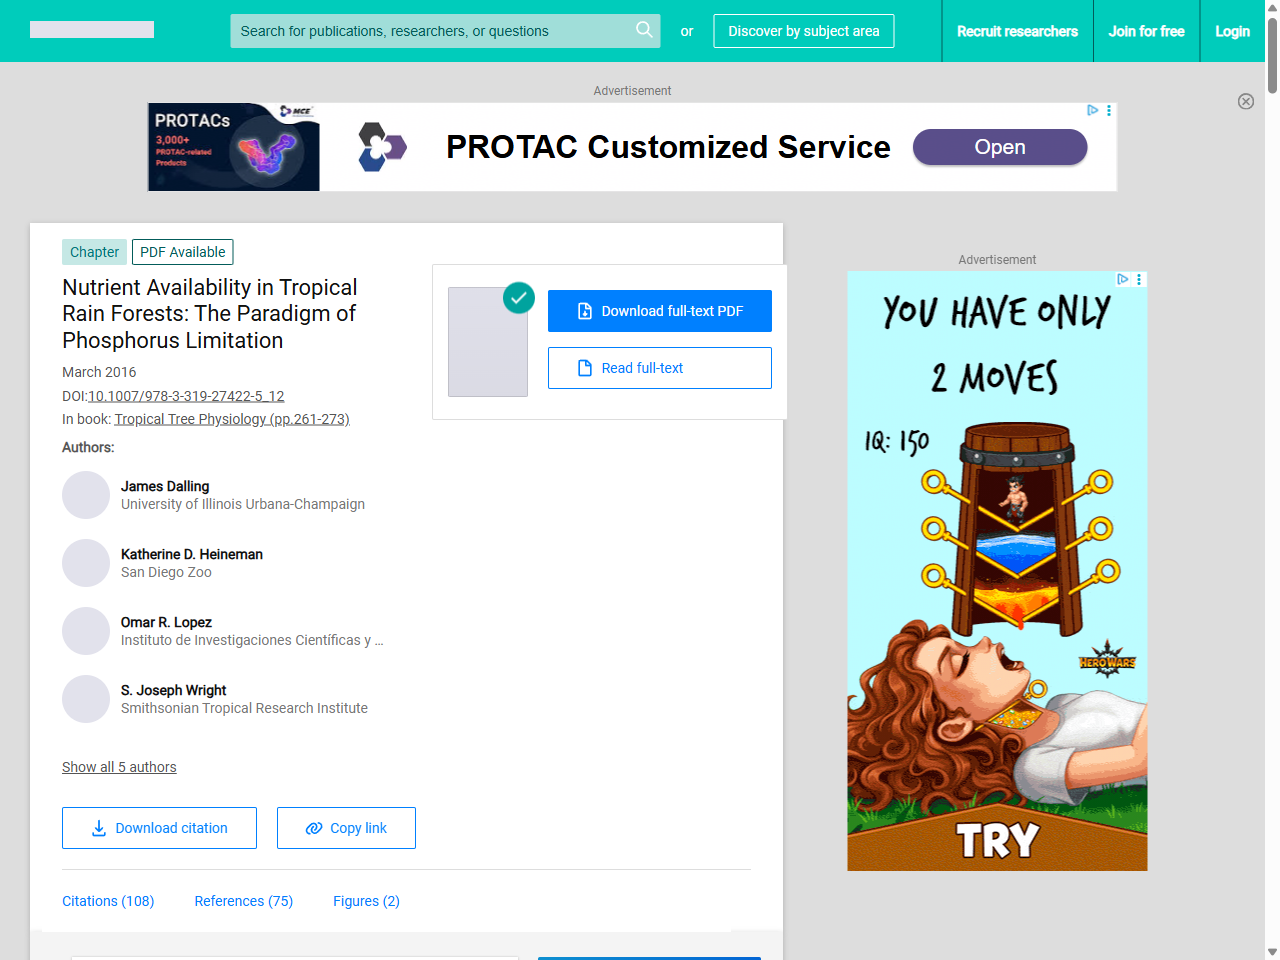Switch to the Citations (108) tab
This screenshot has width=1280, height=960.
pos(108,901)
